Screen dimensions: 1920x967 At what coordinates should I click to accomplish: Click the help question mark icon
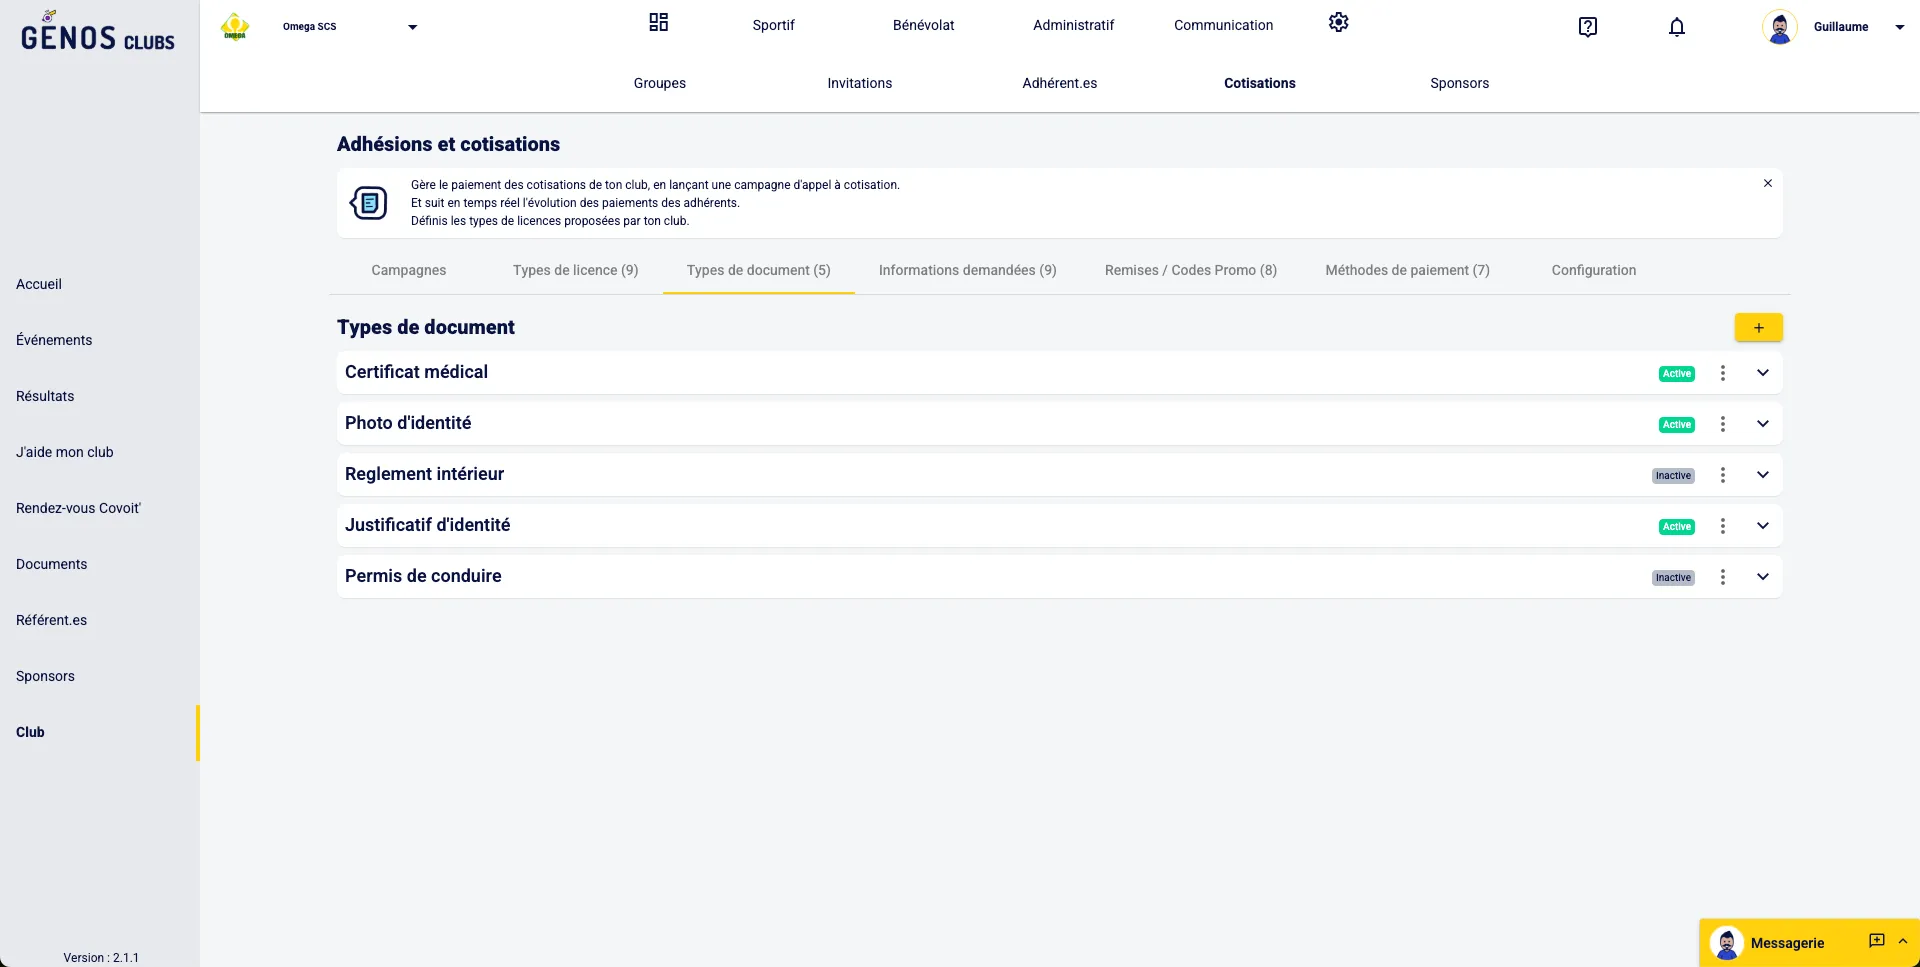pyautogui.click(x=1587, y=27)
